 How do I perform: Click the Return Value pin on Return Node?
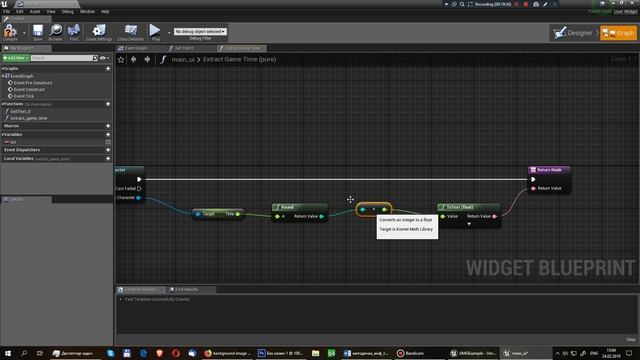[533, 188]
